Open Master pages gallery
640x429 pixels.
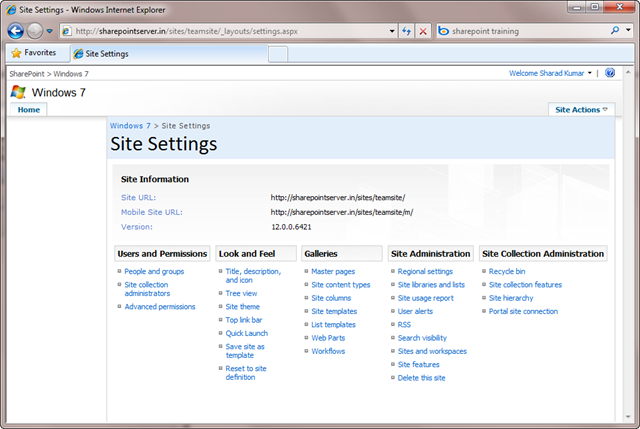333,271
